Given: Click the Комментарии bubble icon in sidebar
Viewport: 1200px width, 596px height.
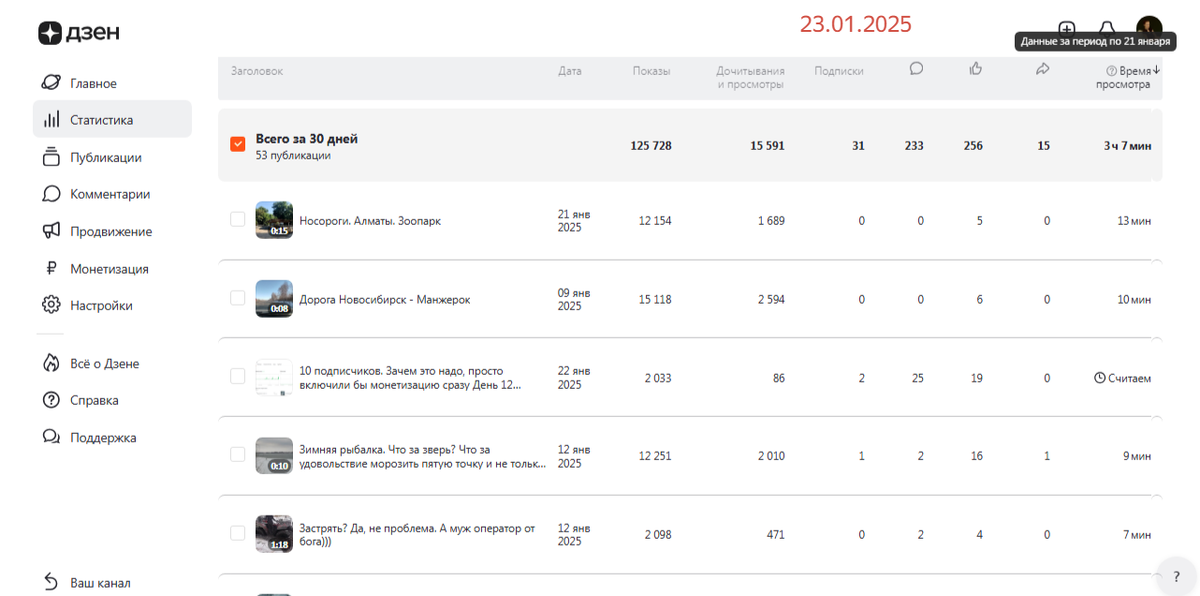Looking at the screenshot, I should (x=51, y=194).
